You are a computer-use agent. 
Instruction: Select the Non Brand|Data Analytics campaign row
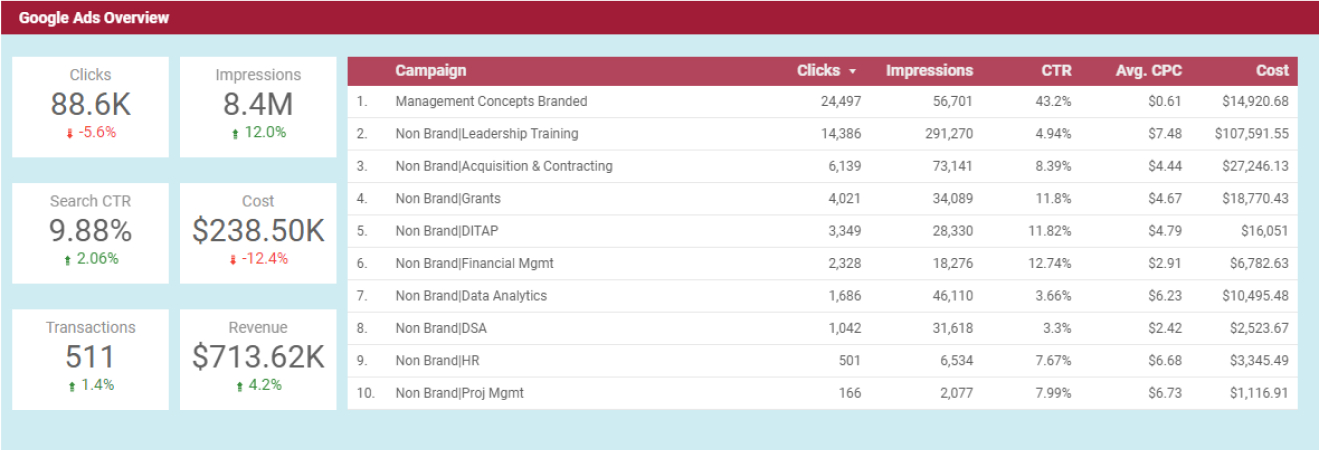(822, 296)
